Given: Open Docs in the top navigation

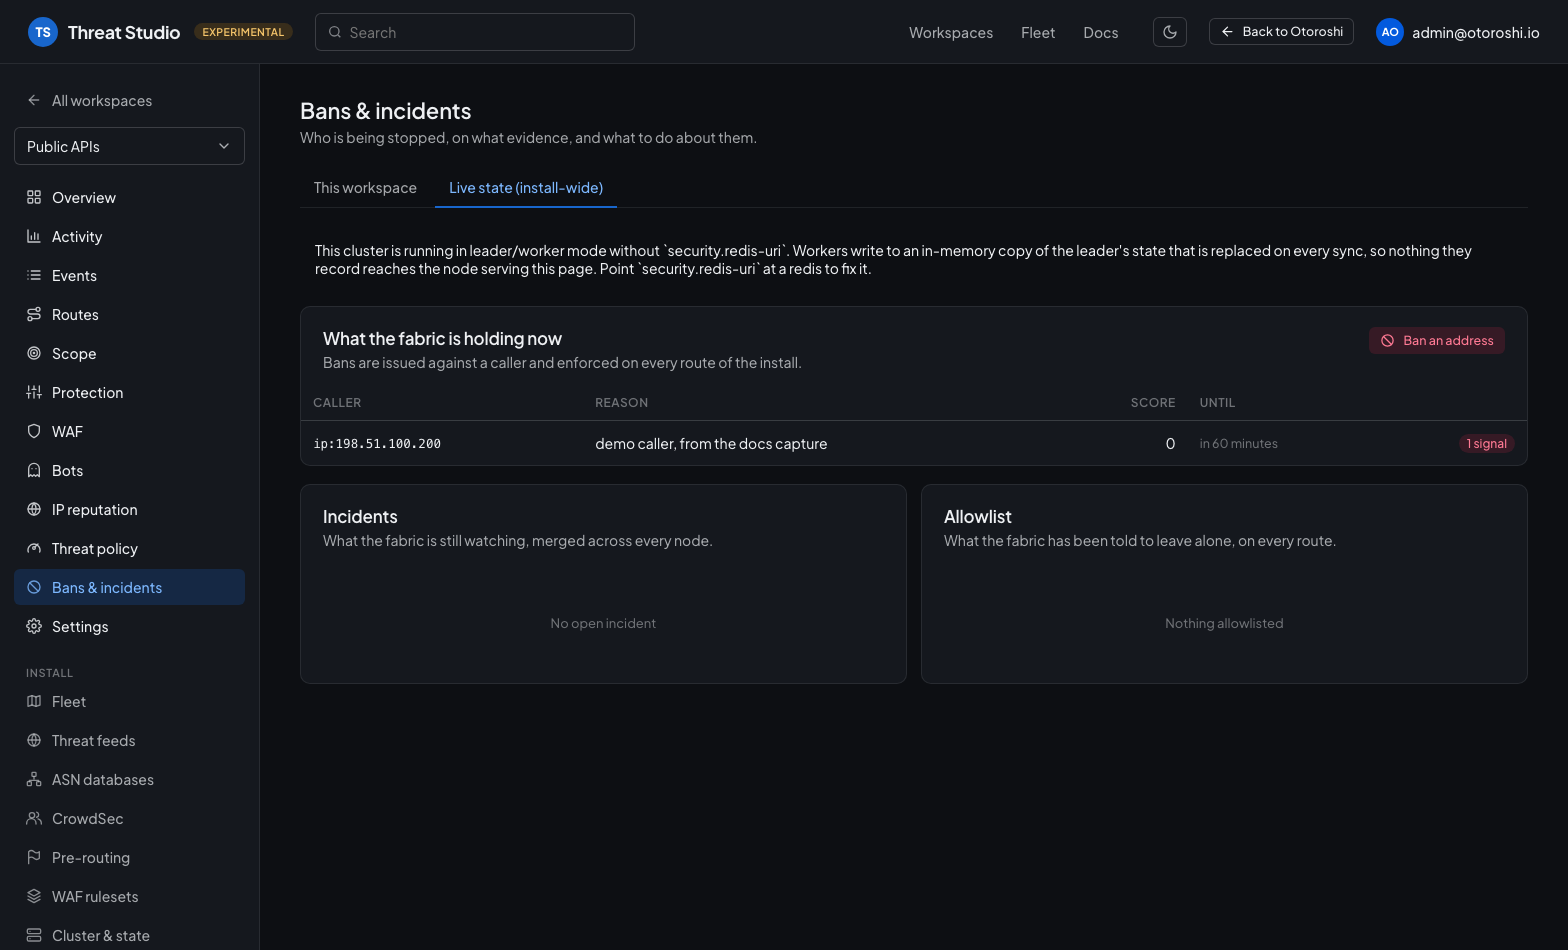Looking at the screenshot, I should (1101, 32).
